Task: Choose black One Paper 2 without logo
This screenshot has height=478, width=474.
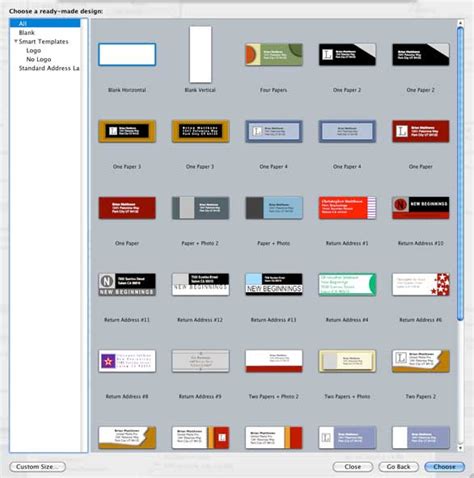Action: pyautogui.click(x=421, y=54)
